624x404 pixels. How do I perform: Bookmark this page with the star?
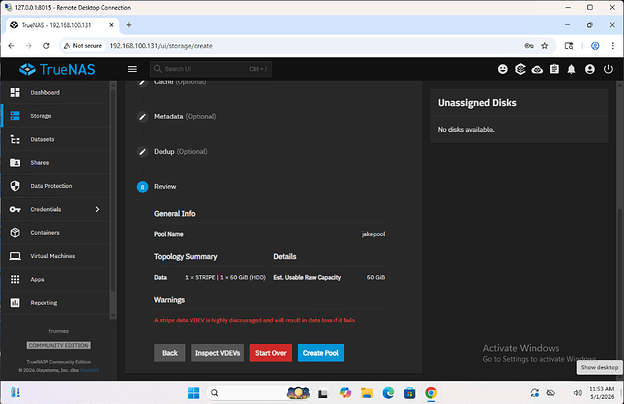pos(545,46)
